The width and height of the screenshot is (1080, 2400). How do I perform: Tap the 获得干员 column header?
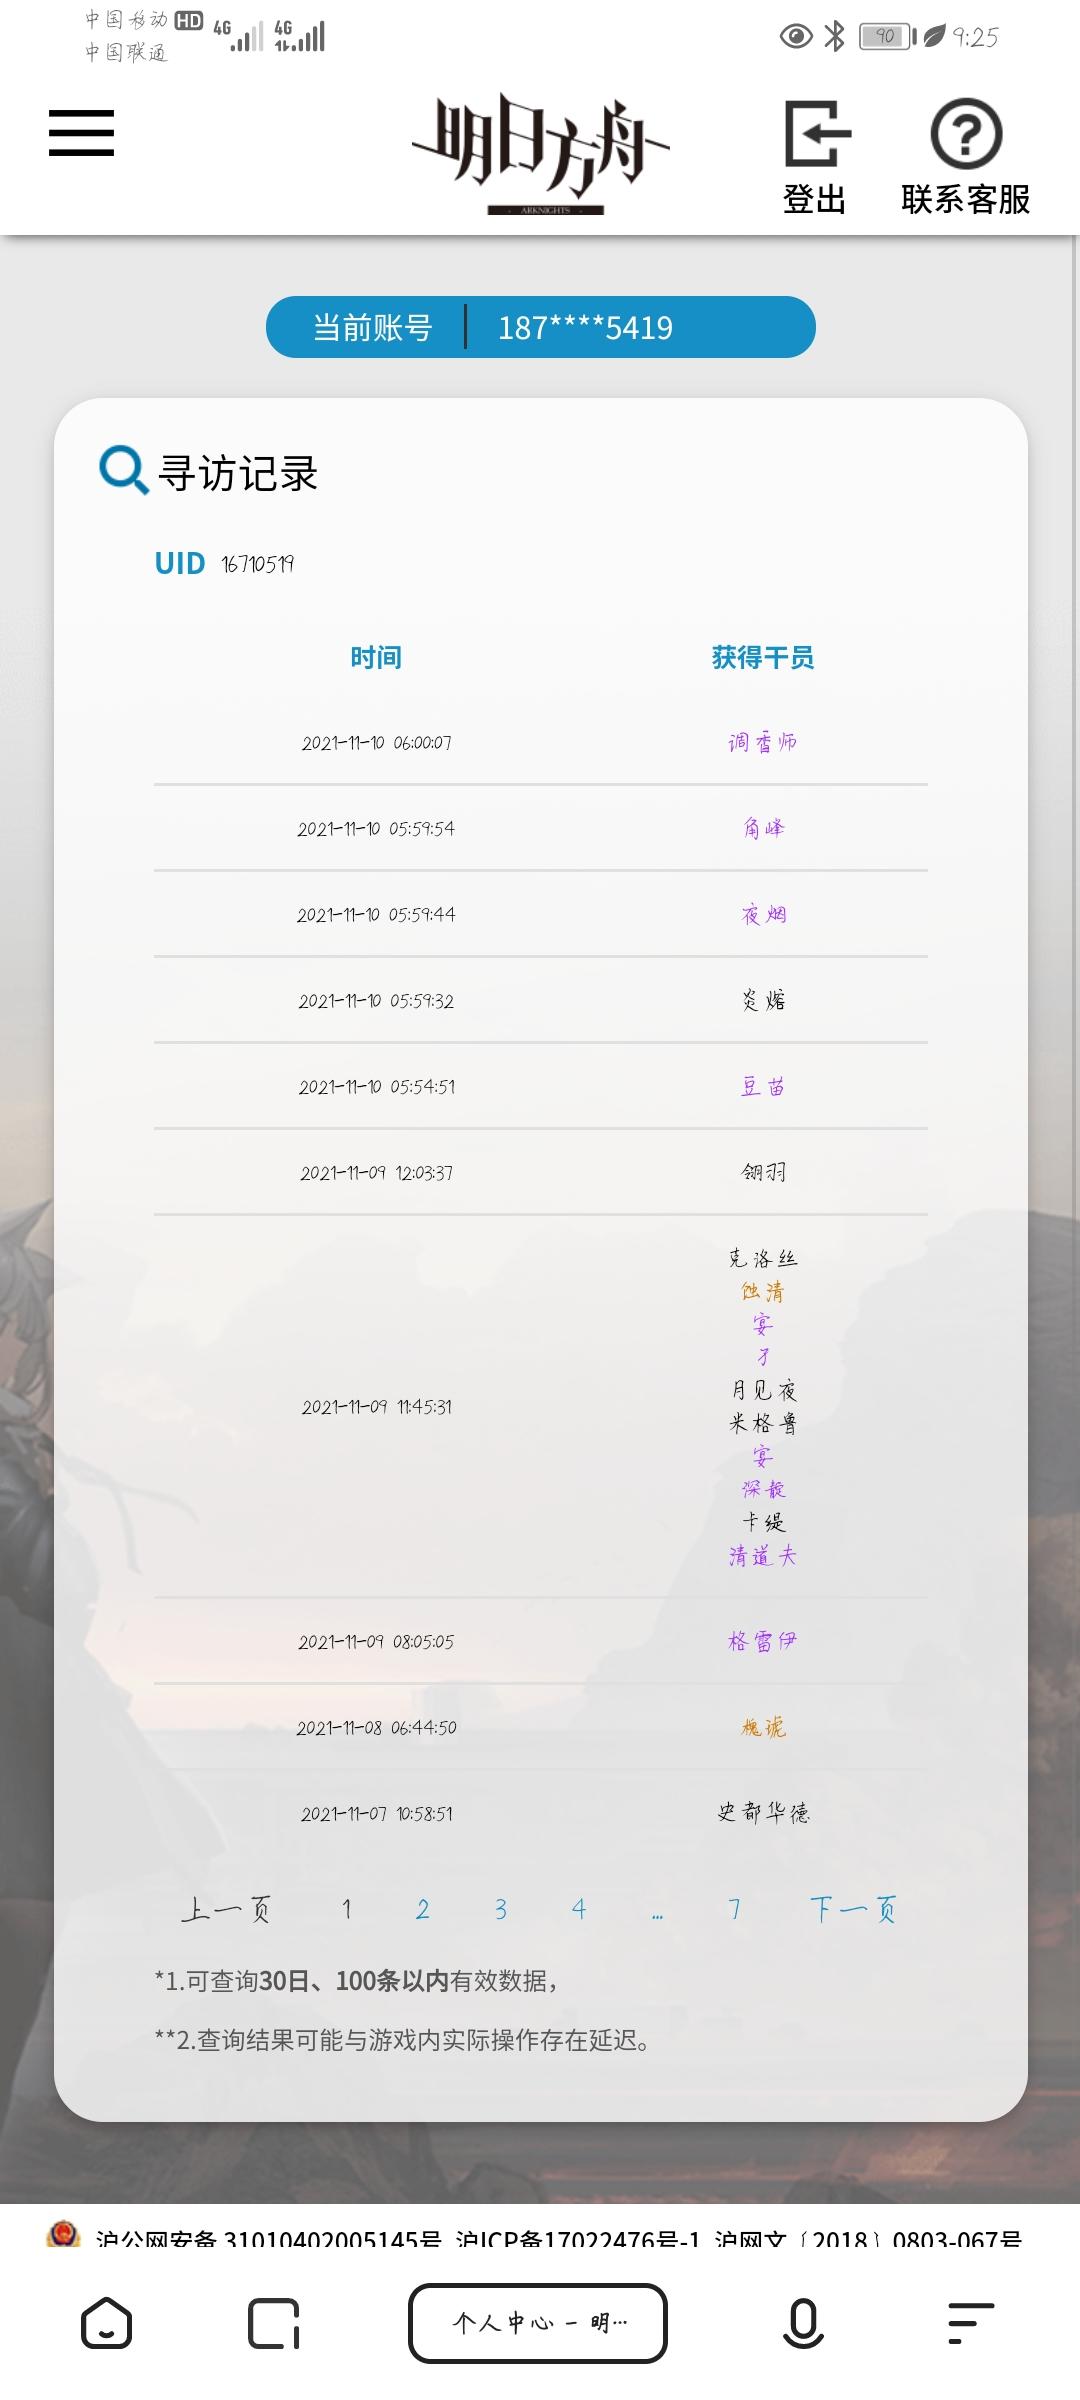(x=763, y=657)
